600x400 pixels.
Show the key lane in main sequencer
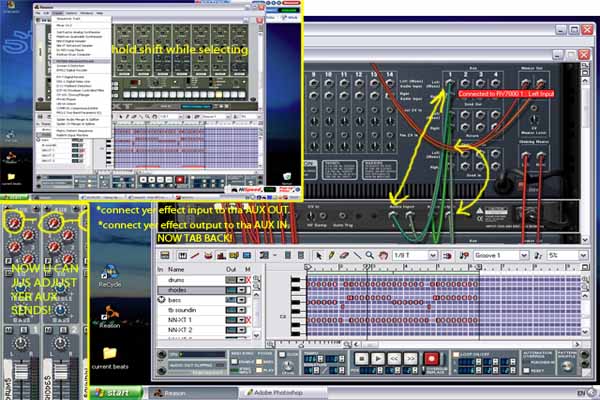point(183,255)
